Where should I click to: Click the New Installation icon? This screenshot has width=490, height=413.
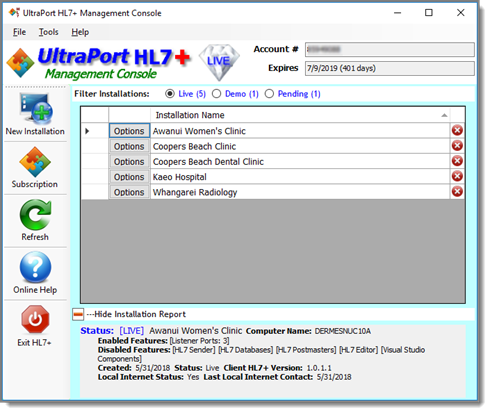[36, 108]
